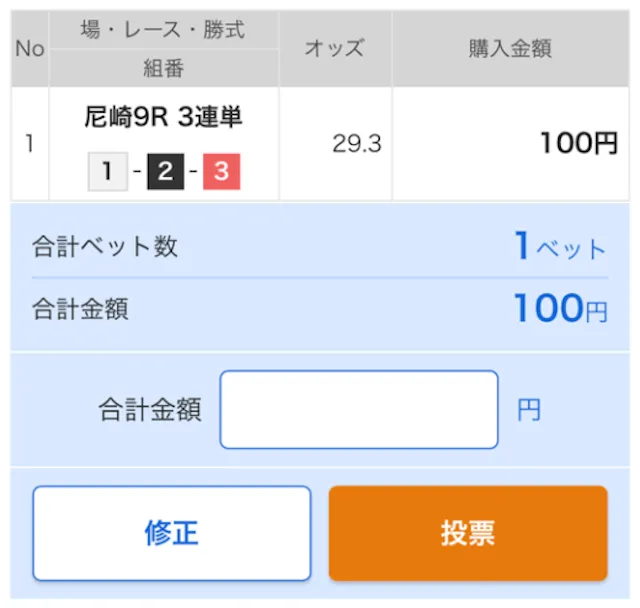Screen dimensions: 640x608
Task: Click the 合計金額 label beside the input box
Action: point(150,410)
